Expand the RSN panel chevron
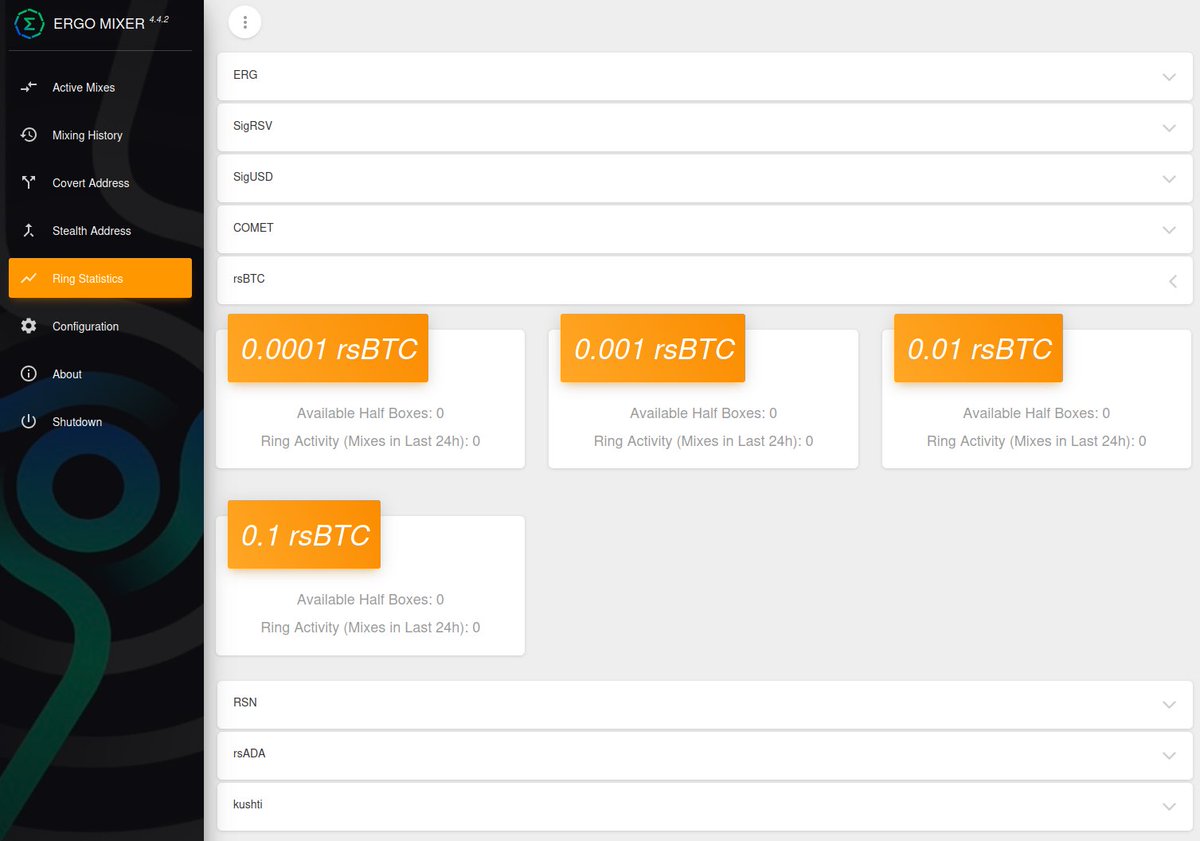1200x841 pixels. [1169, 705]
